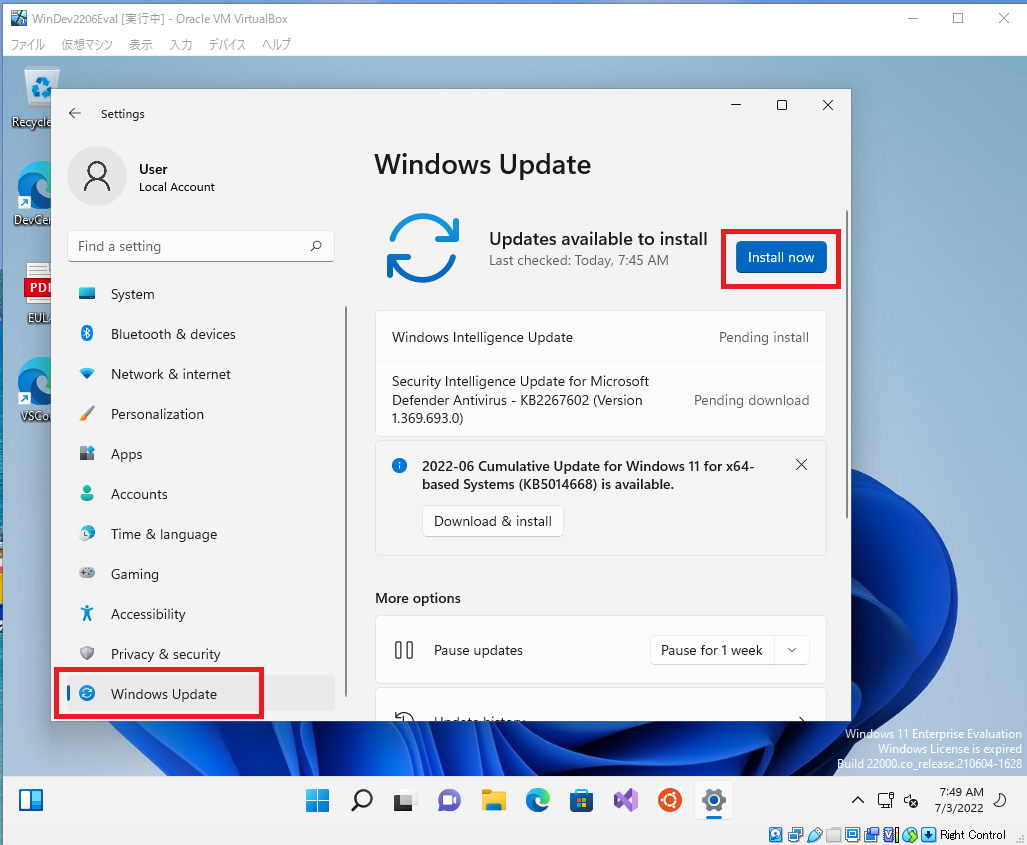The image size is (1027, 845).
Task: Dismiss the cumulative update notification
Action: tap(801, 465)
